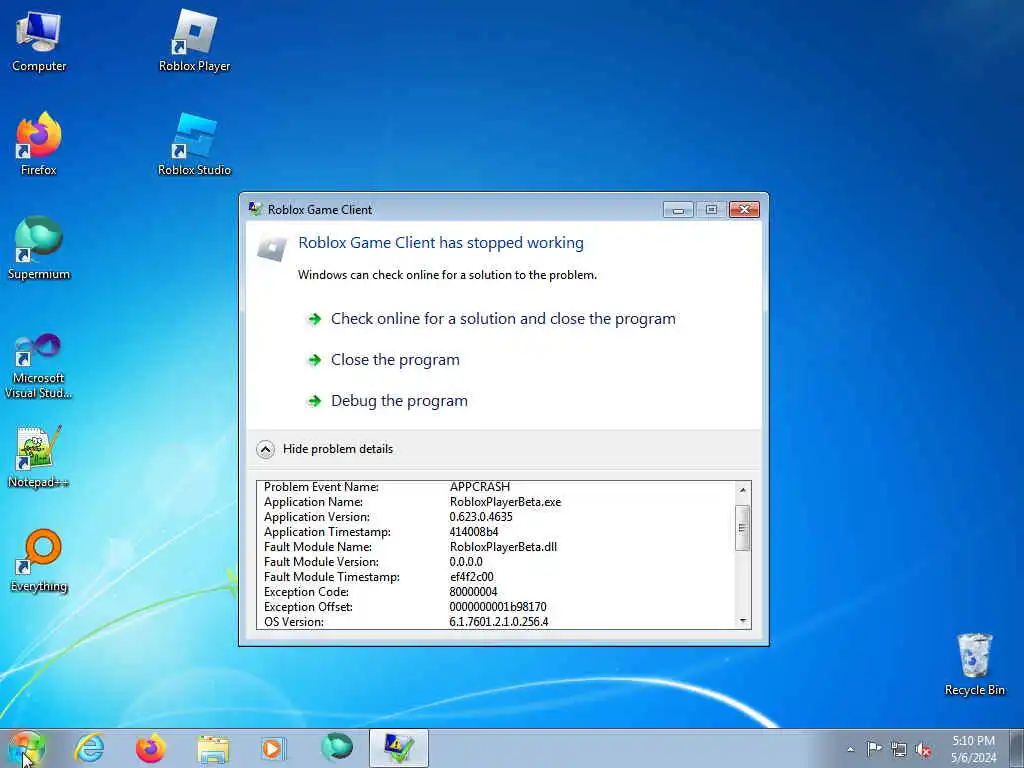Viewport: 1024px width, 768px height.
Task: Collapse with Hide problem details chevron
Action: [265, 449]
